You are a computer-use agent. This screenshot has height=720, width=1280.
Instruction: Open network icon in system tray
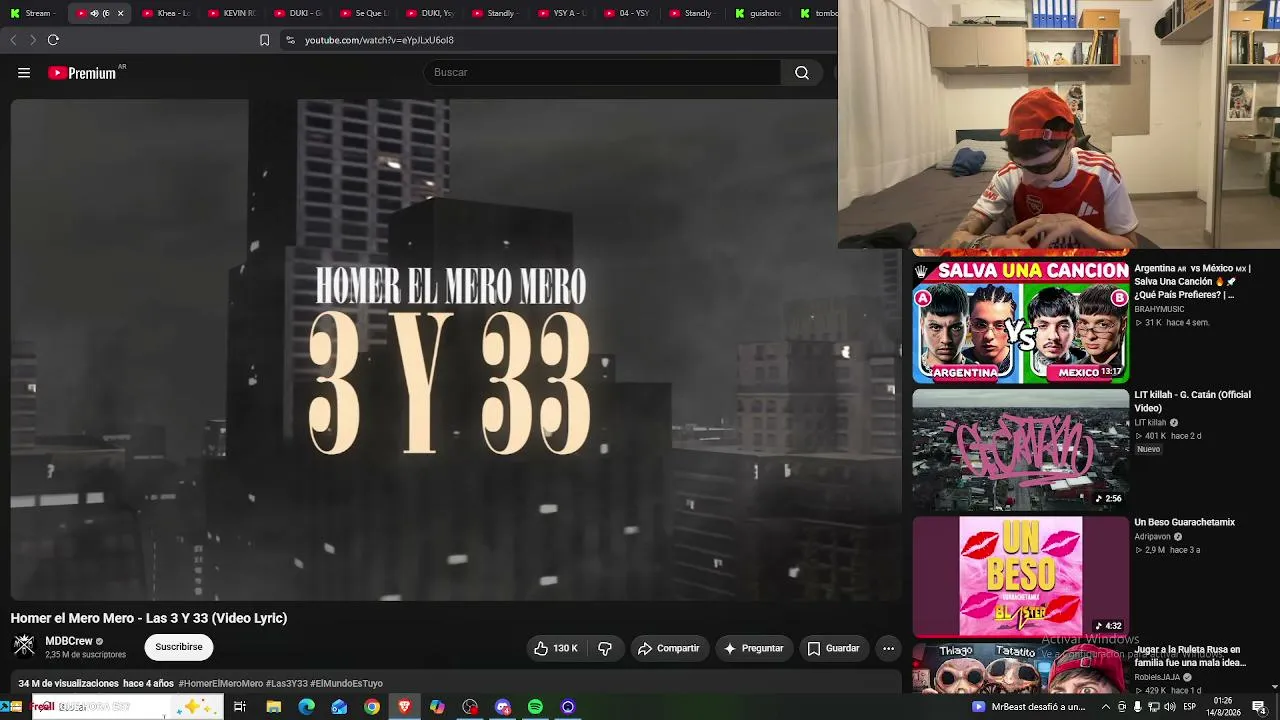click(x=1154, y=707)
